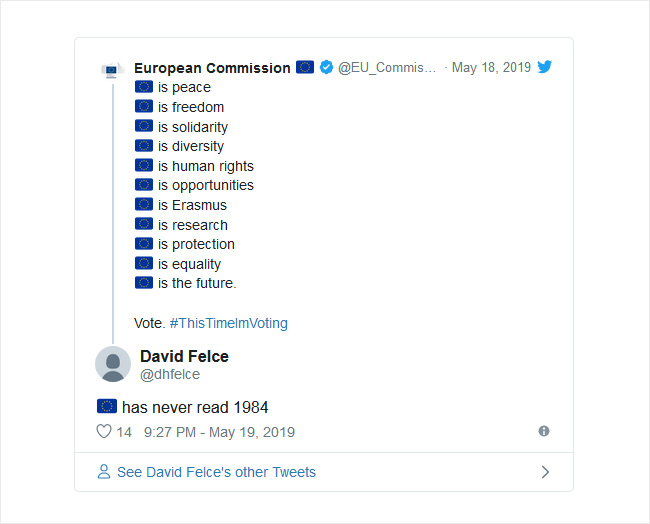Click the David Felce display name
The image size is (650, 524).
click(x=184, y=356)
